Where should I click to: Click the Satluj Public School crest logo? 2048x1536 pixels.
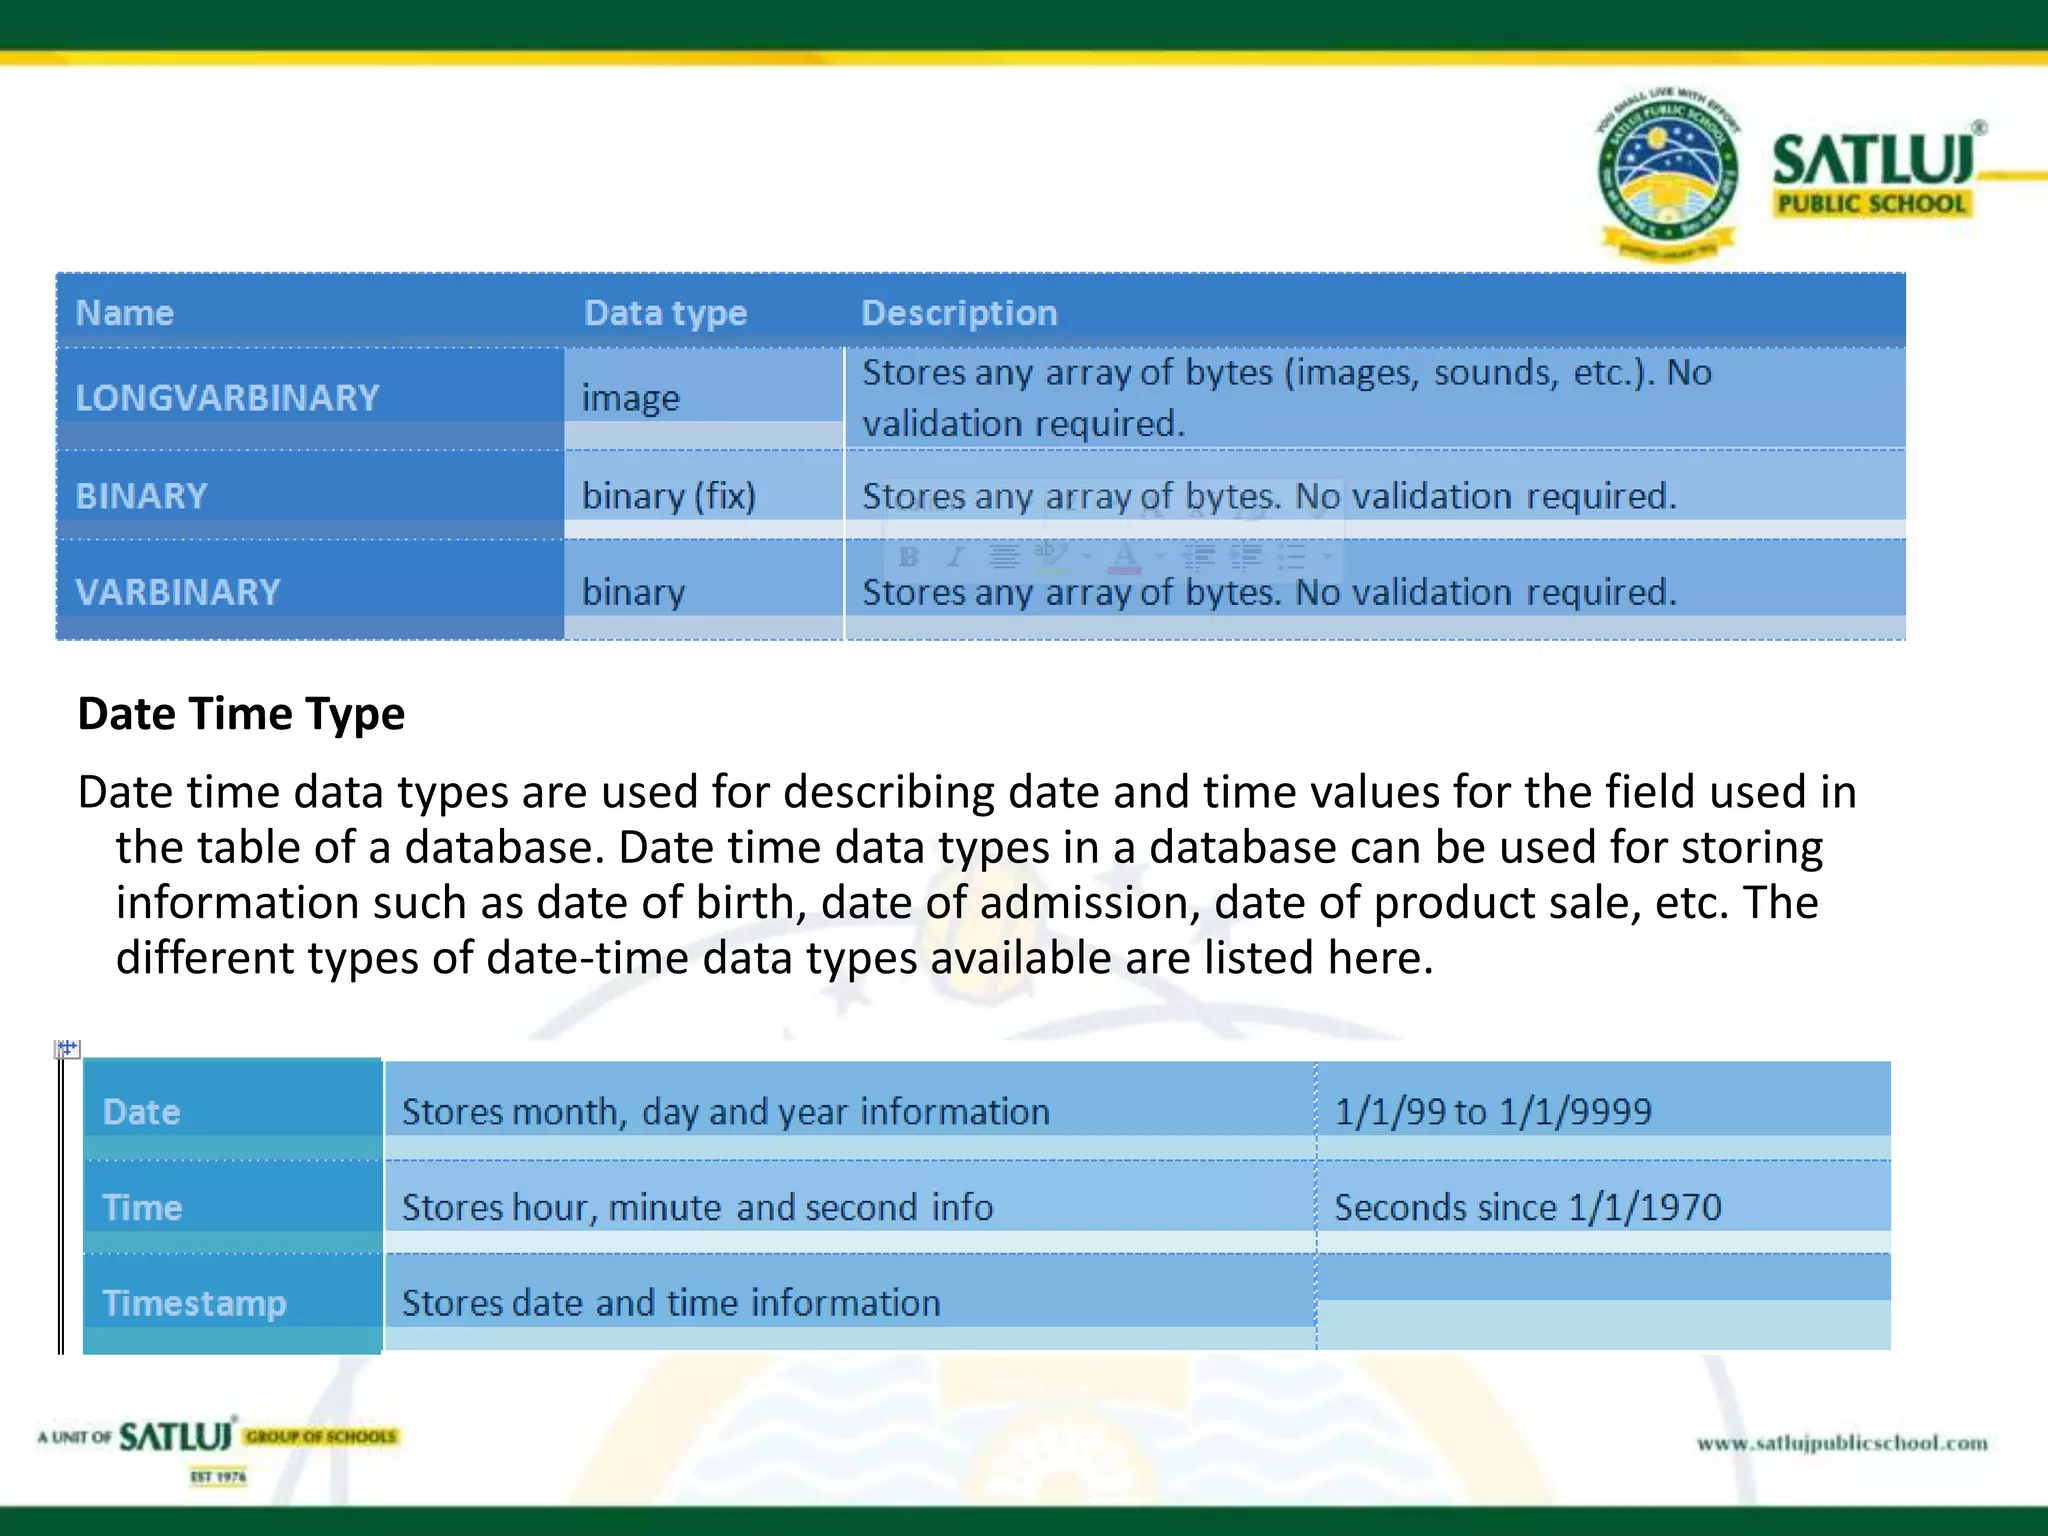pyautogui.click(x=1667, y=173)
